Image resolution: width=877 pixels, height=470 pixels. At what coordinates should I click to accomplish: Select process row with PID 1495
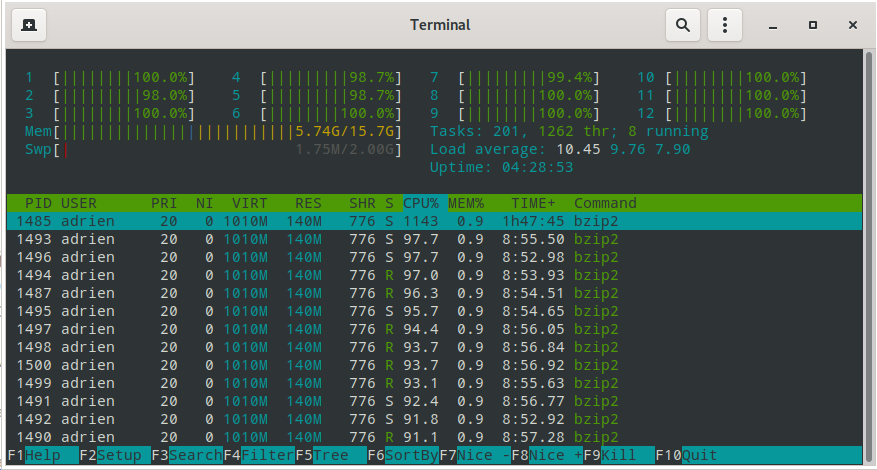434,311
